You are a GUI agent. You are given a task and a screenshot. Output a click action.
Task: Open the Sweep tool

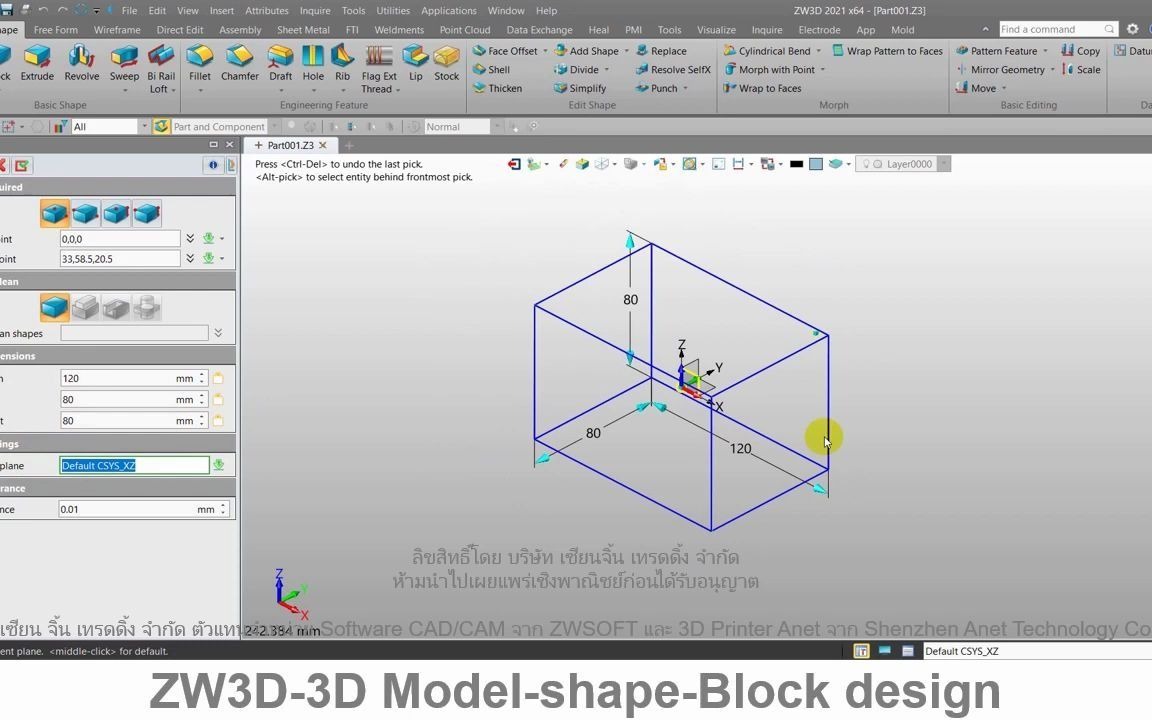click(122, 65)
